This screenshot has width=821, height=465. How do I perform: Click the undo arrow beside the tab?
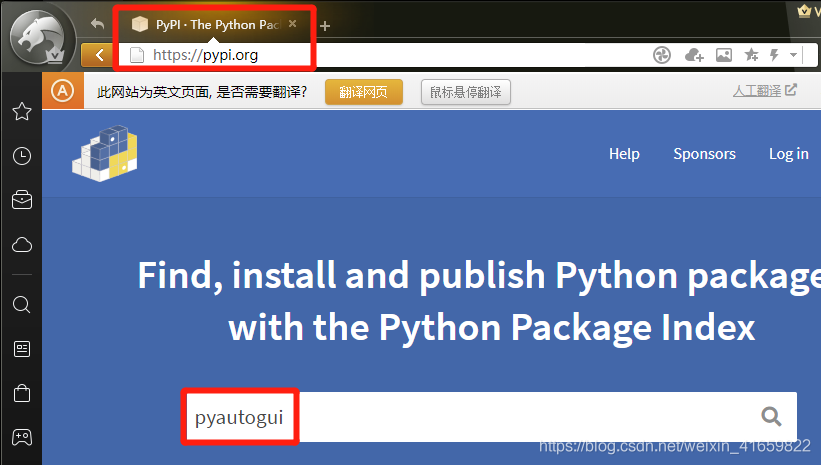pyautogui.click(x=97, y=24)
